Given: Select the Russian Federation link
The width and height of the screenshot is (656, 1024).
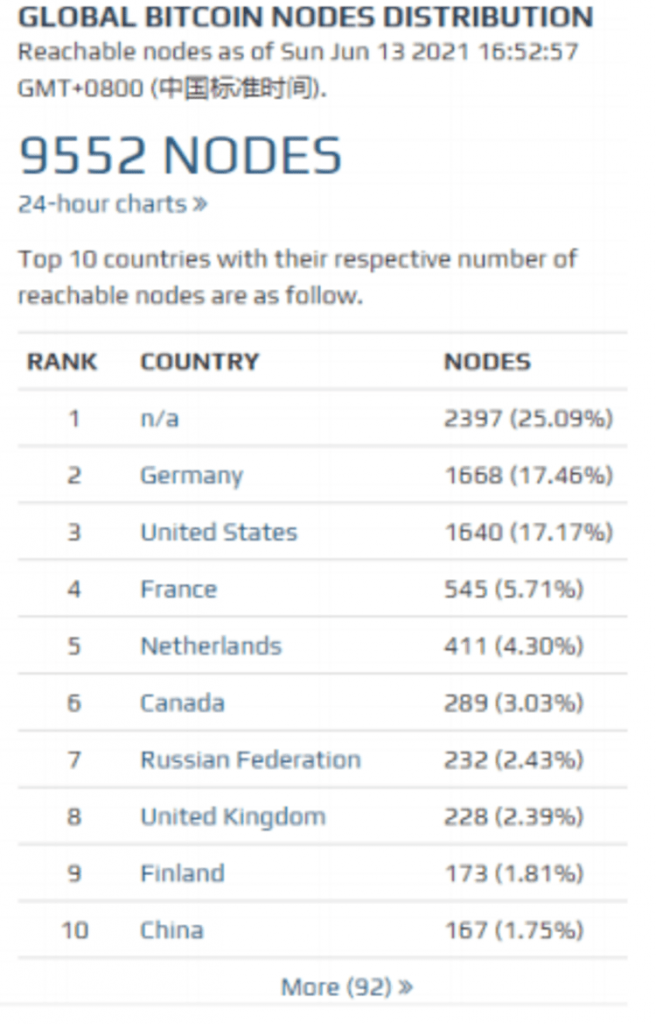Looking at the screenshot, I should point(250,760).
